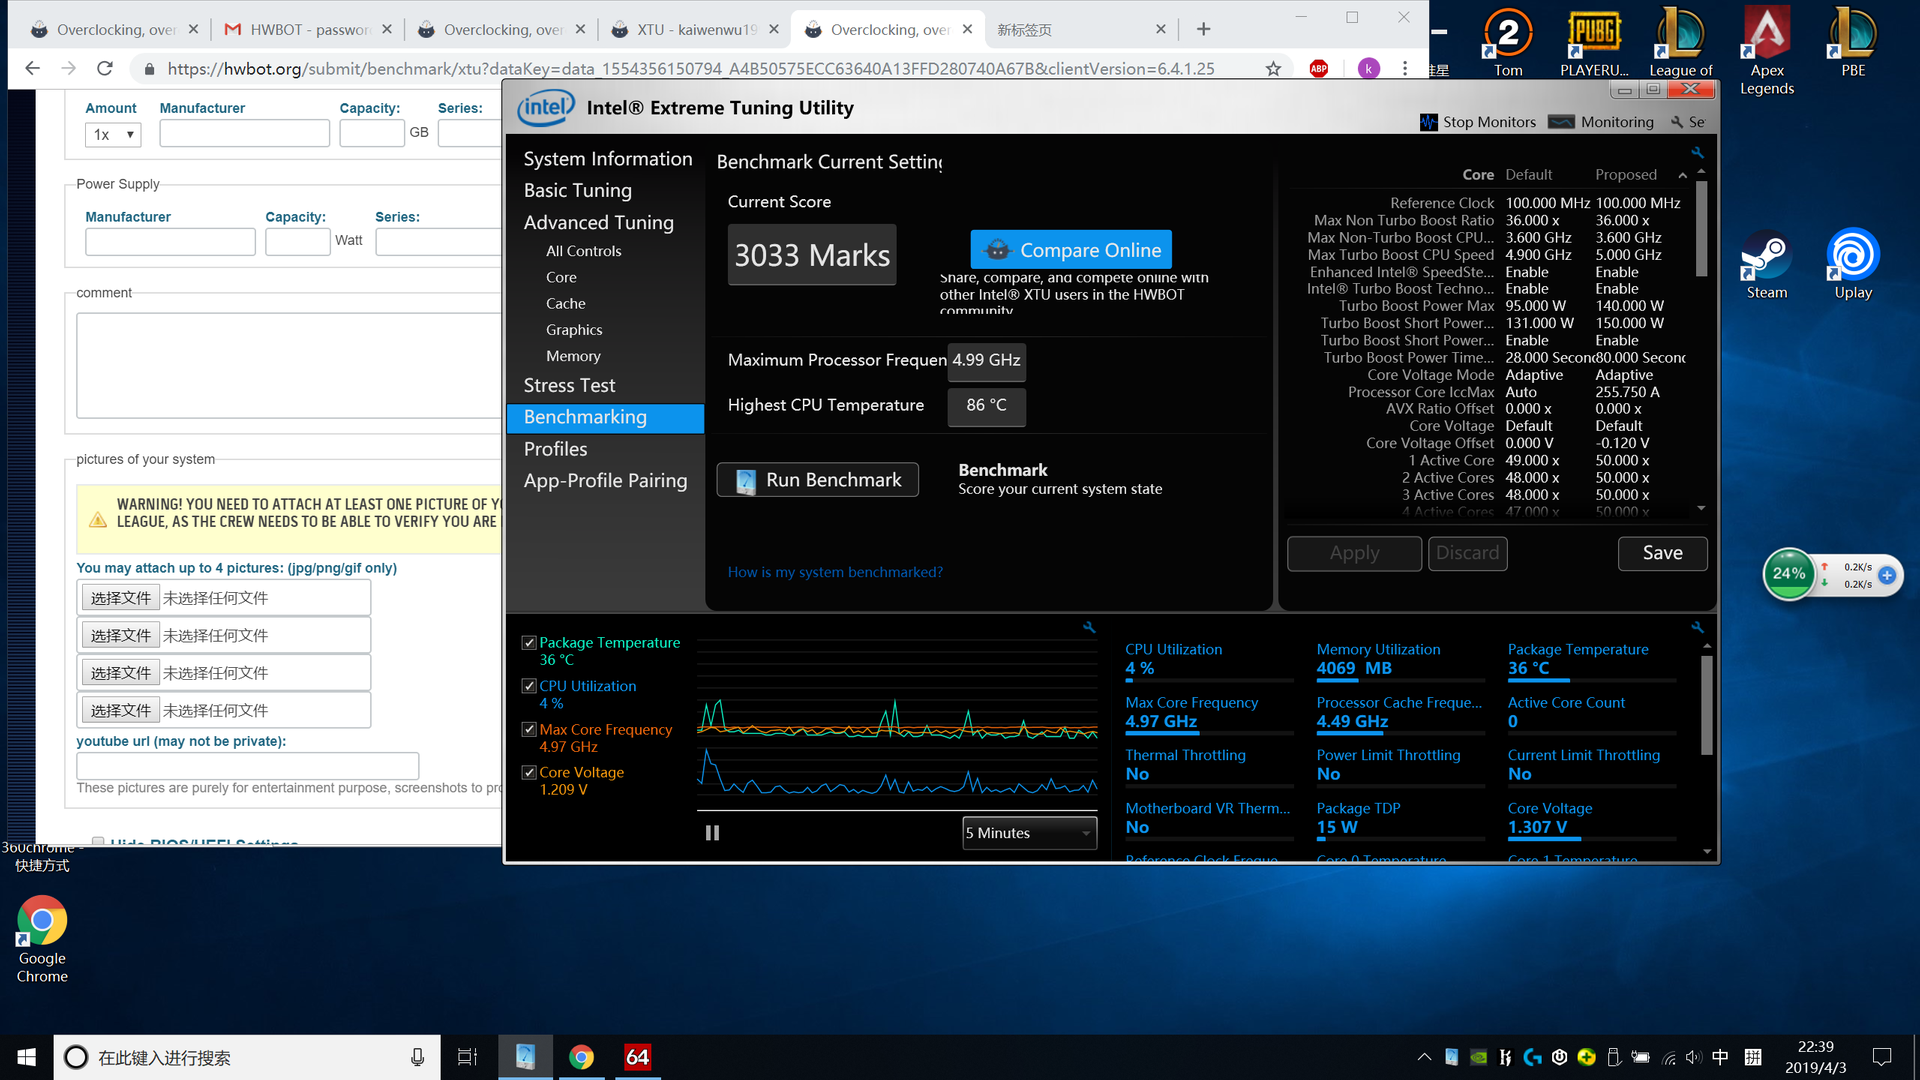Launch PUBG desktop shortcut
This screenshot has width=1920, height=1080.
(x=1594, y=42)
